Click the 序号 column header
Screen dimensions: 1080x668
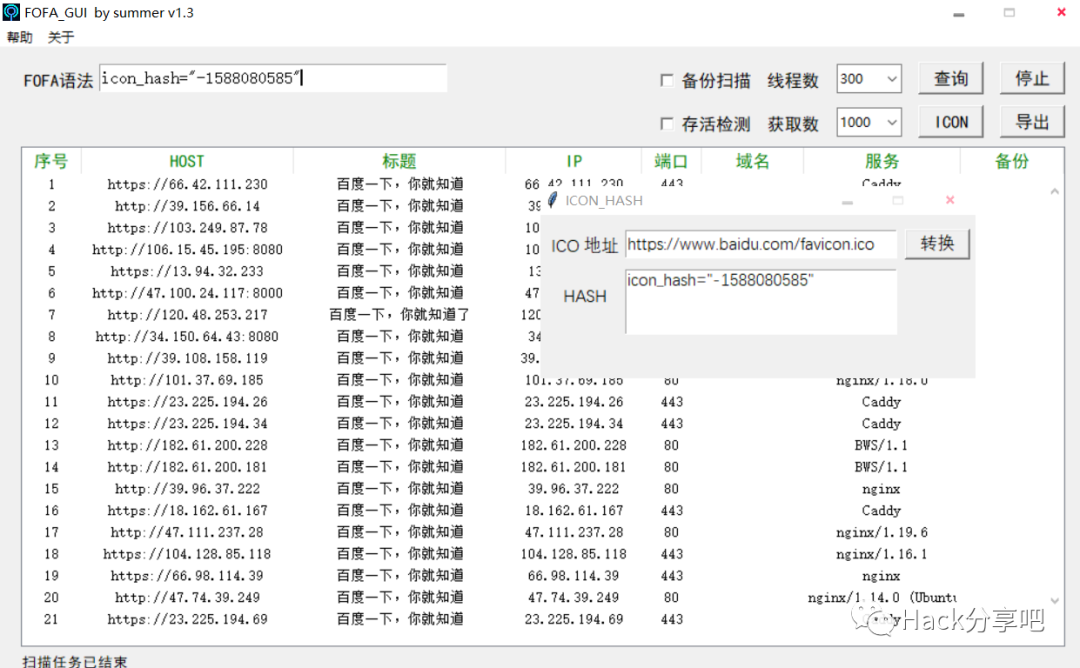tap(51, 161)
